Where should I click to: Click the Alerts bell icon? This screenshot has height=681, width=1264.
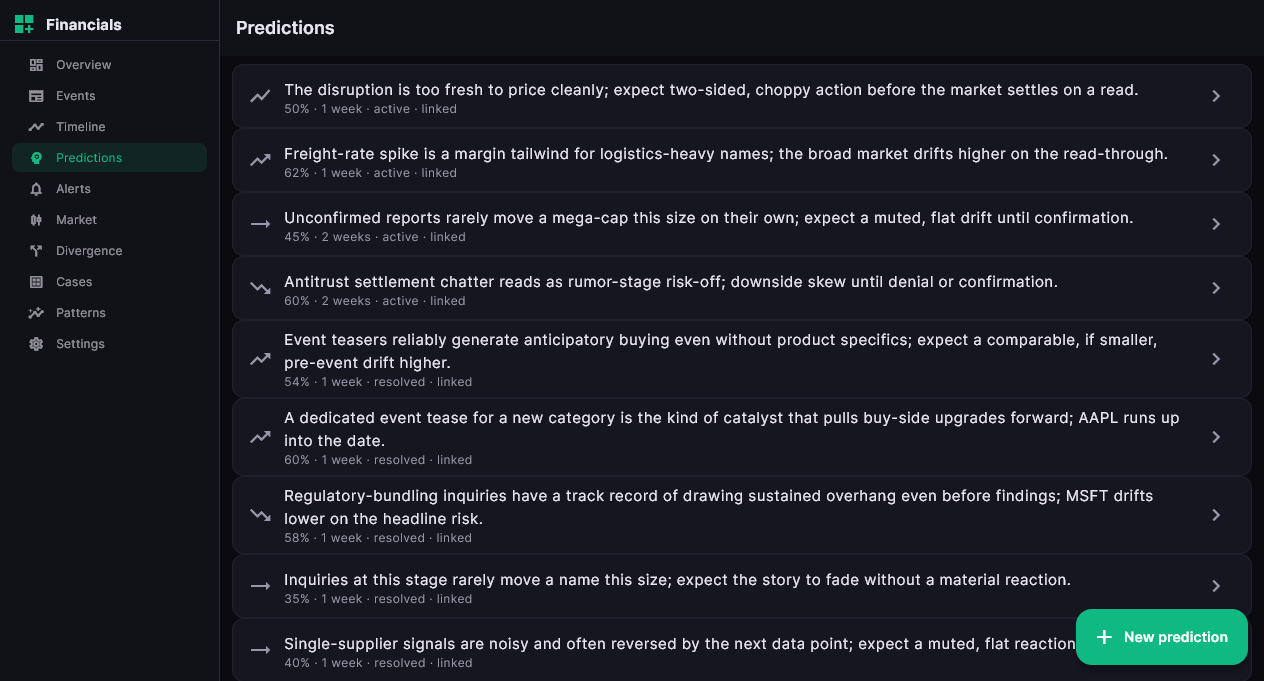click(x=36, y=189)
